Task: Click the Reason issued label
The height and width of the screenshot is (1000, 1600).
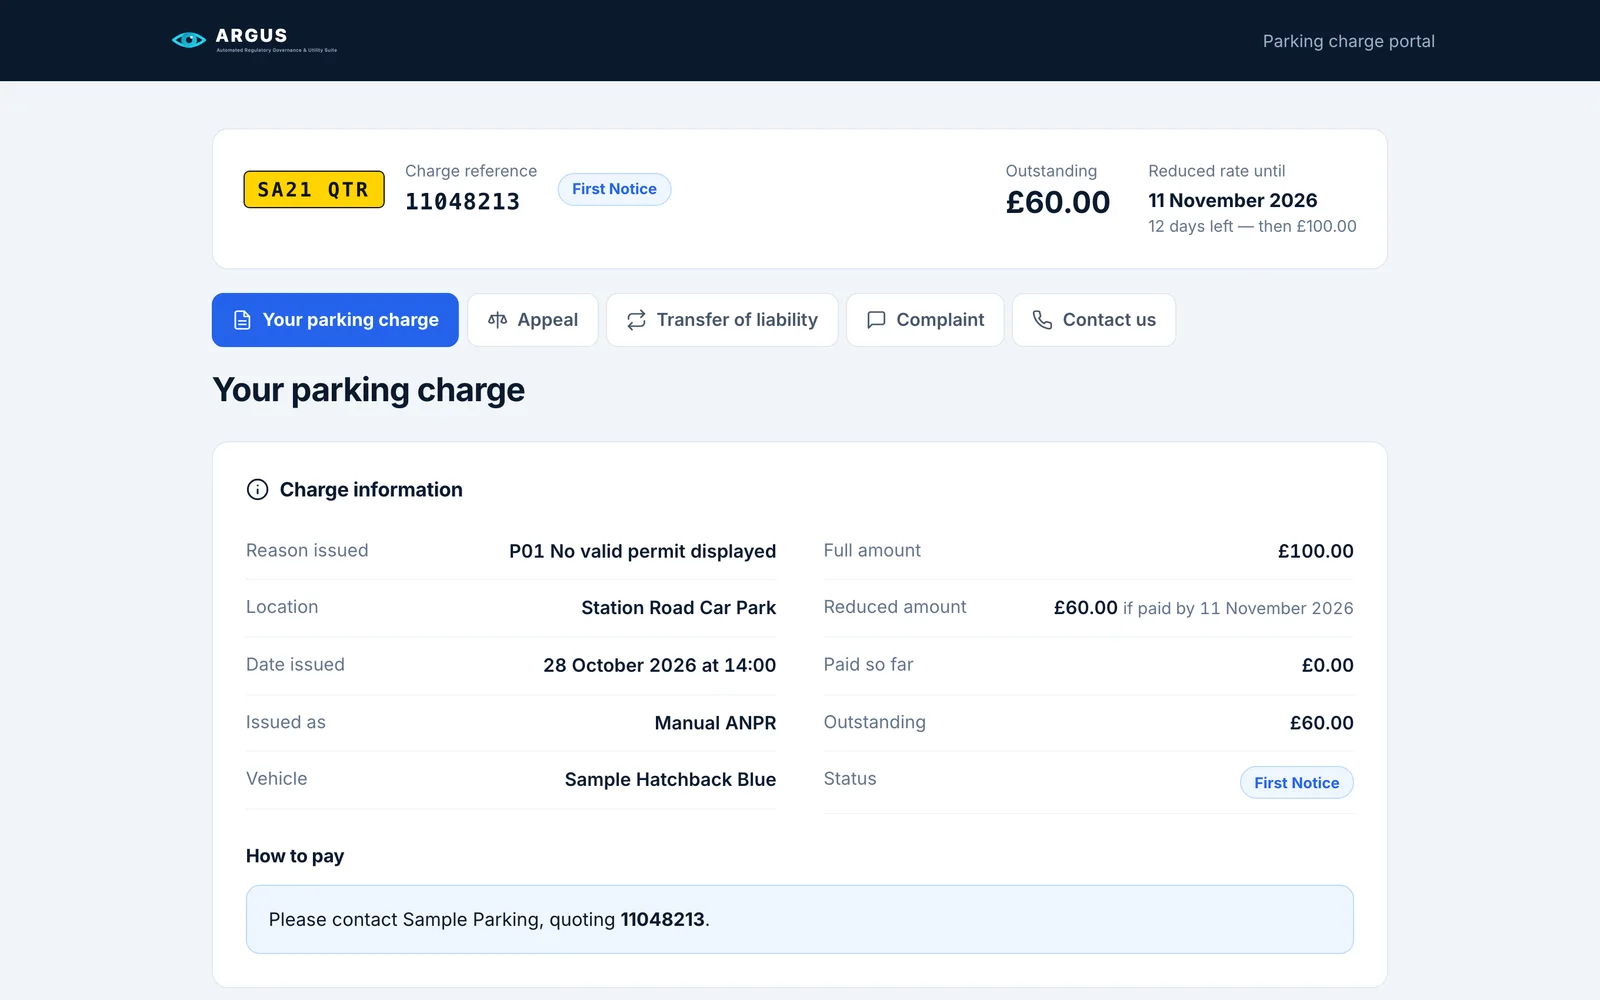Action: click(x=307, y=551)
